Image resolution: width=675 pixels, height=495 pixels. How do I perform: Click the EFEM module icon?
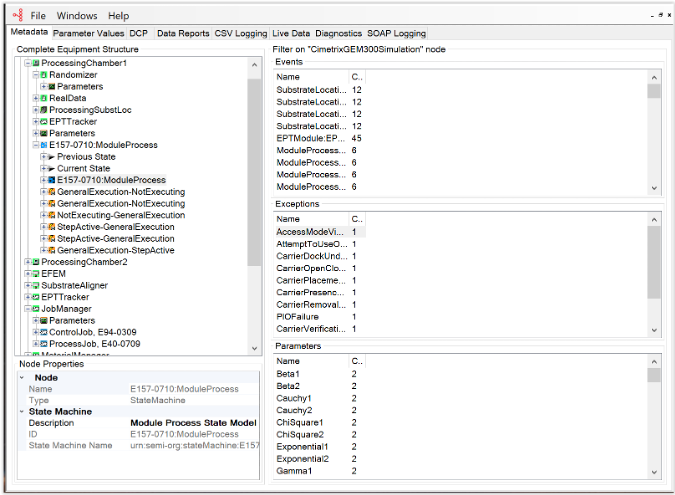coord(36,273)
